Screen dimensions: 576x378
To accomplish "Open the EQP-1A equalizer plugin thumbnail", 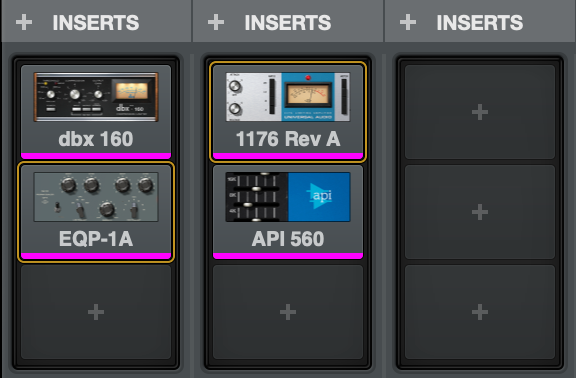I will tap(96, 197).
